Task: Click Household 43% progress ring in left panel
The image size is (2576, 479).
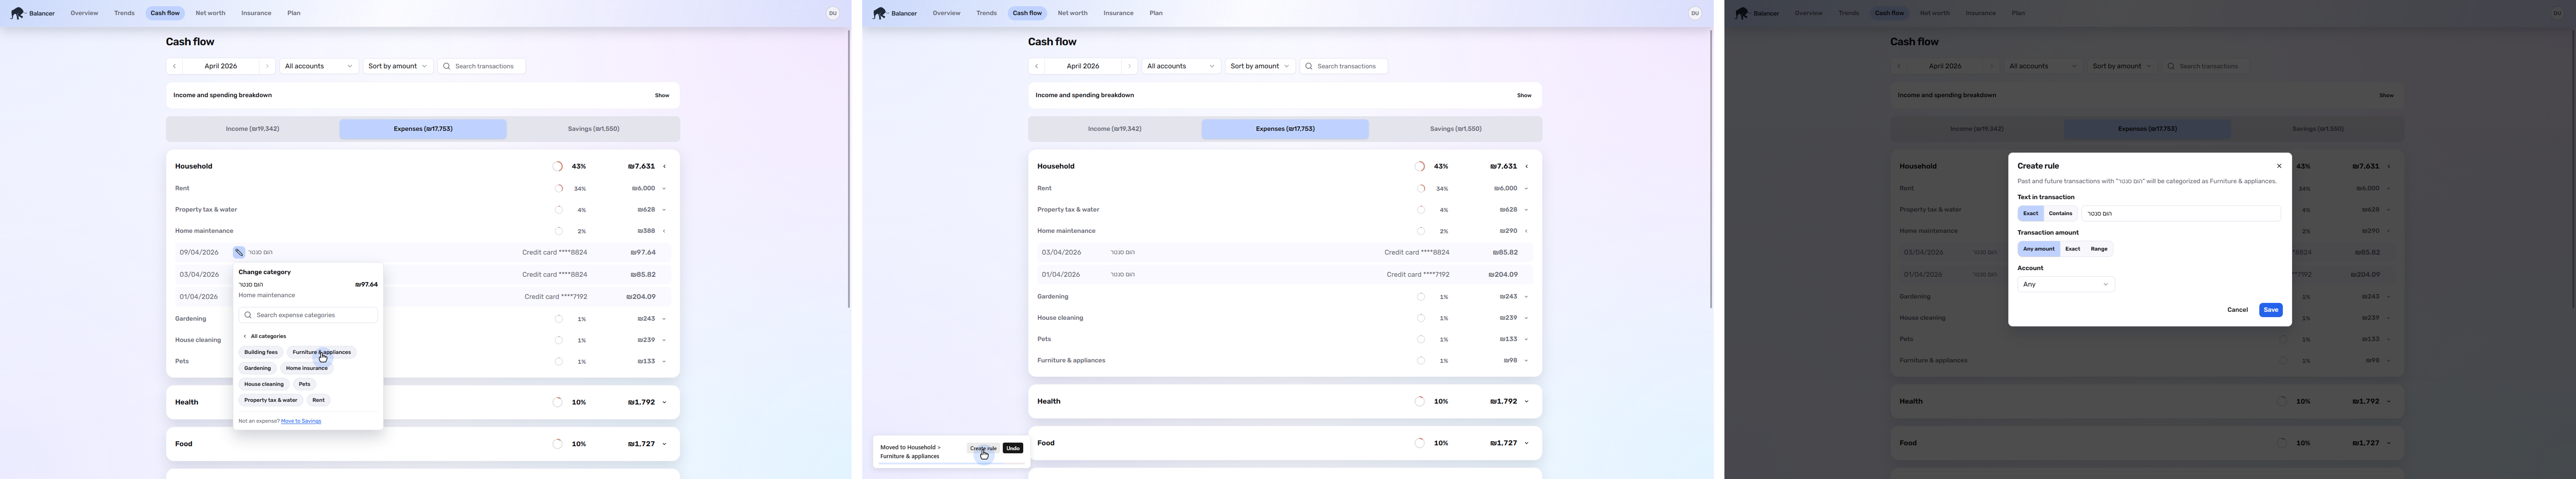Action: coord(558,166)
